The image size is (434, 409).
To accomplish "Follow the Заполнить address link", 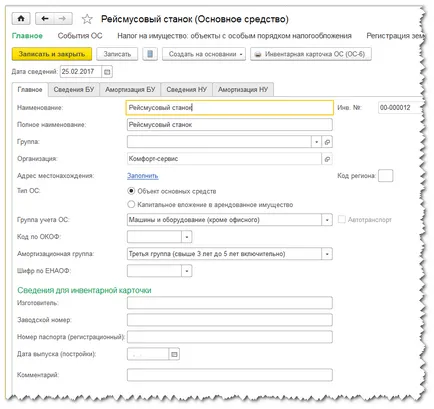I will (x=143, y=176).
